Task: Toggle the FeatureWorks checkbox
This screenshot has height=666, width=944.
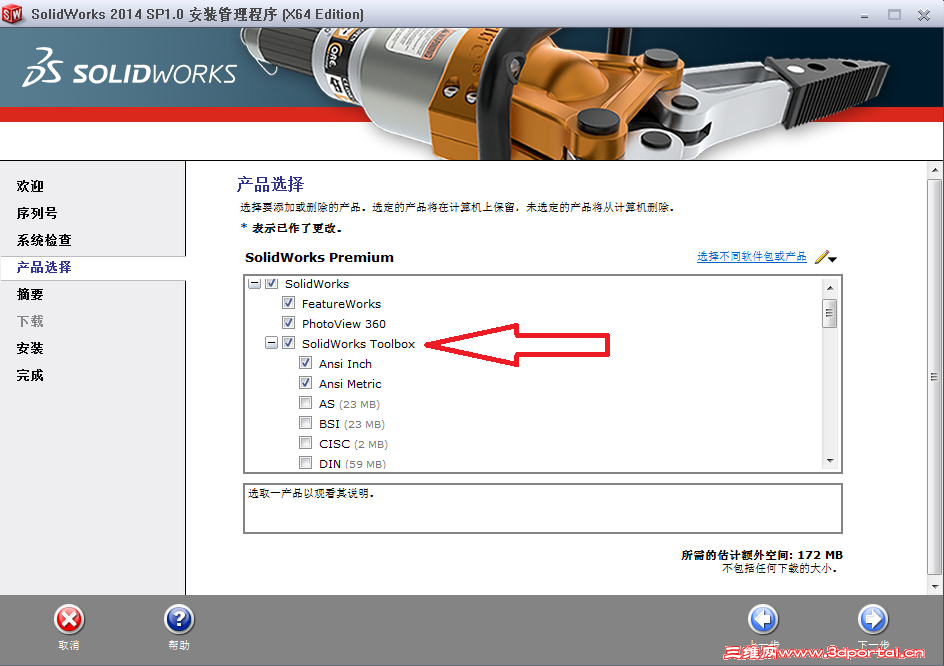Action: coord(288,303)
